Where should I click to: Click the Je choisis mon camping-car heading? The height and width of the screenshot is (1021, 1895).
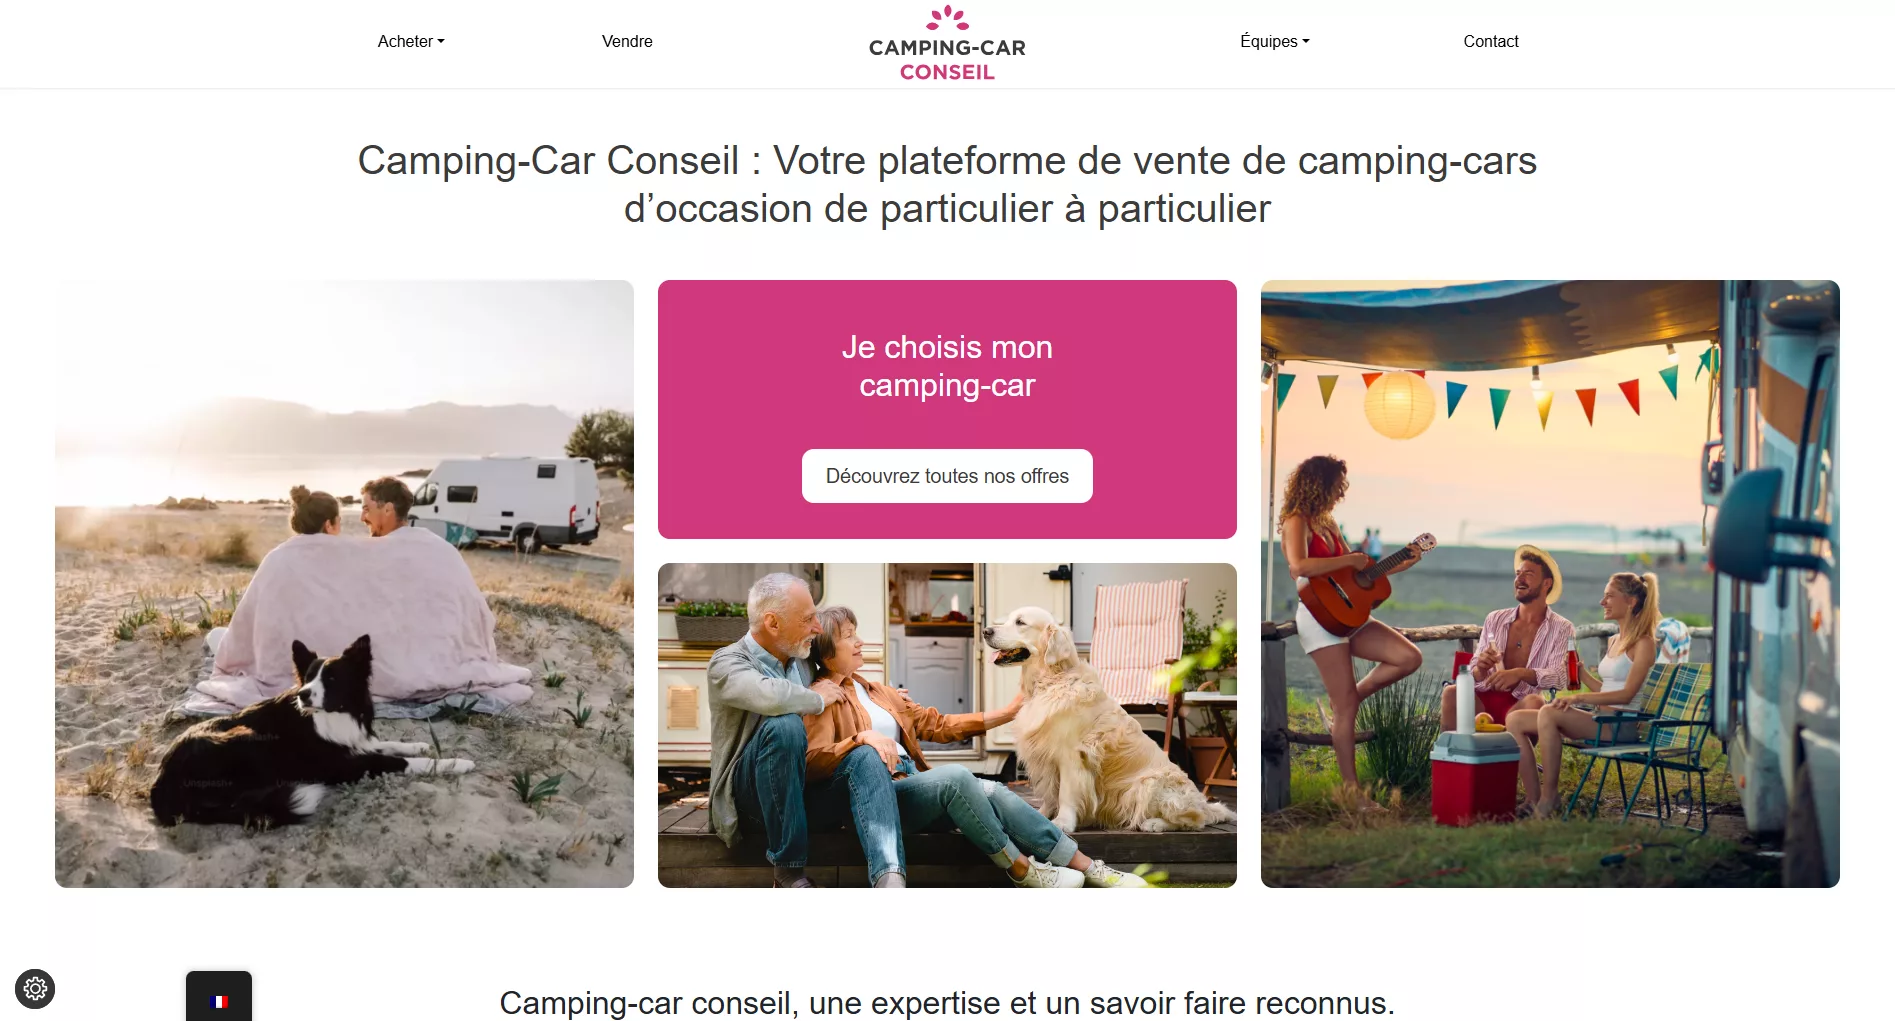tap(947, 366)
